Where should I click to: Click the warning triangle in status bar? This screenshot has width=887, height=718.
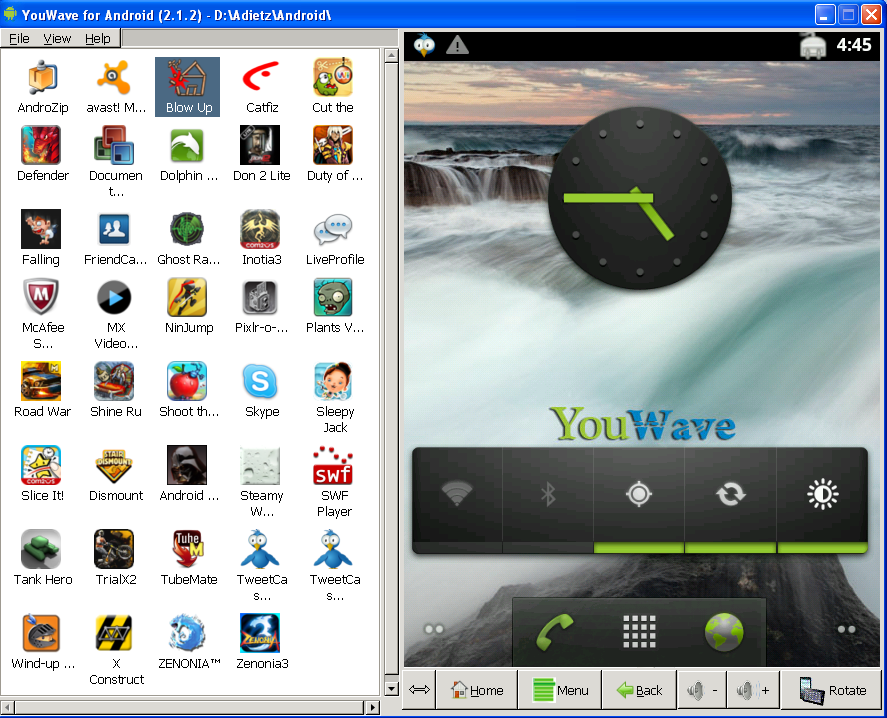click(x=457, y=45)
